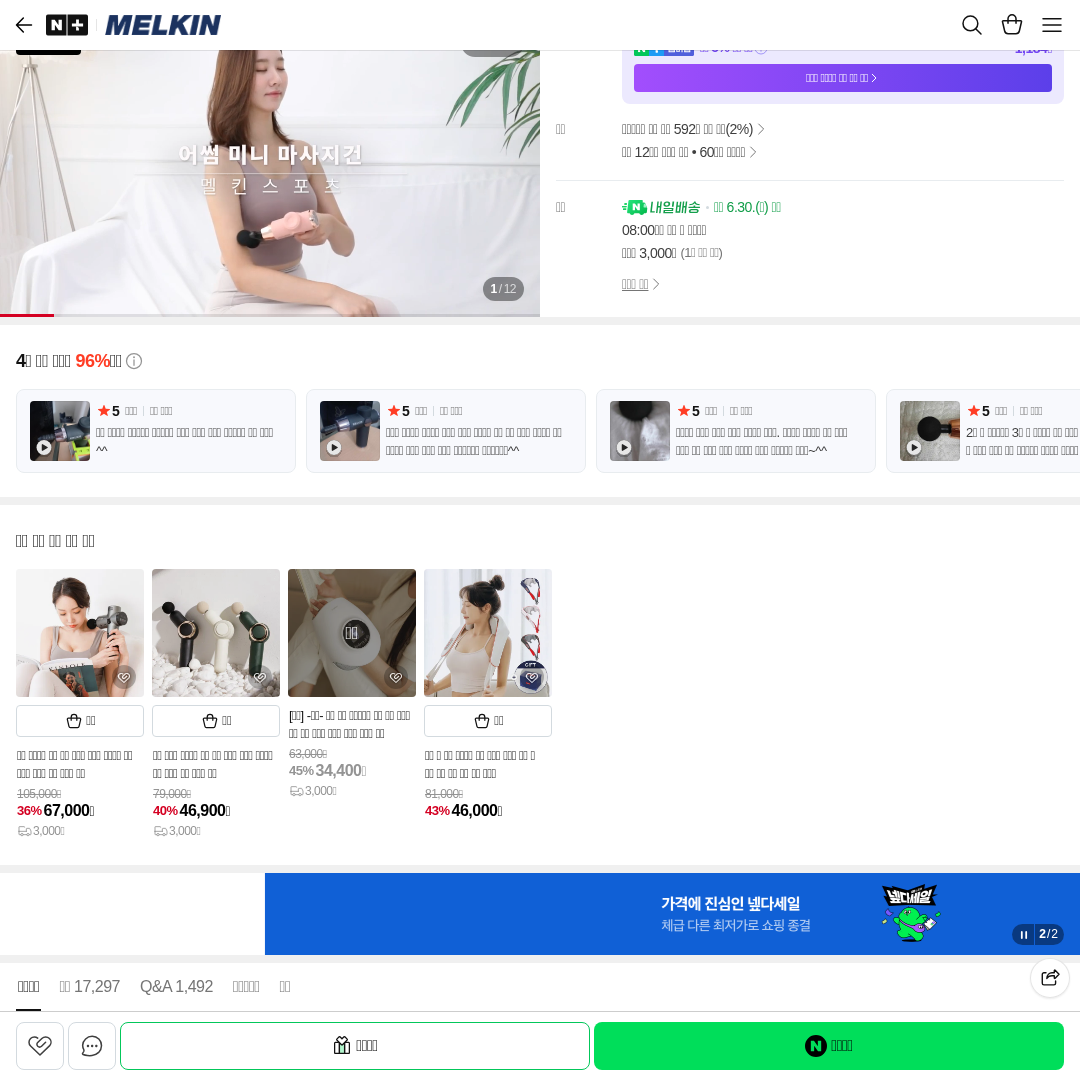1080x1080 pixels.
Task: Switch to the Q&A 1,492 tab
Action: point(176,987)
